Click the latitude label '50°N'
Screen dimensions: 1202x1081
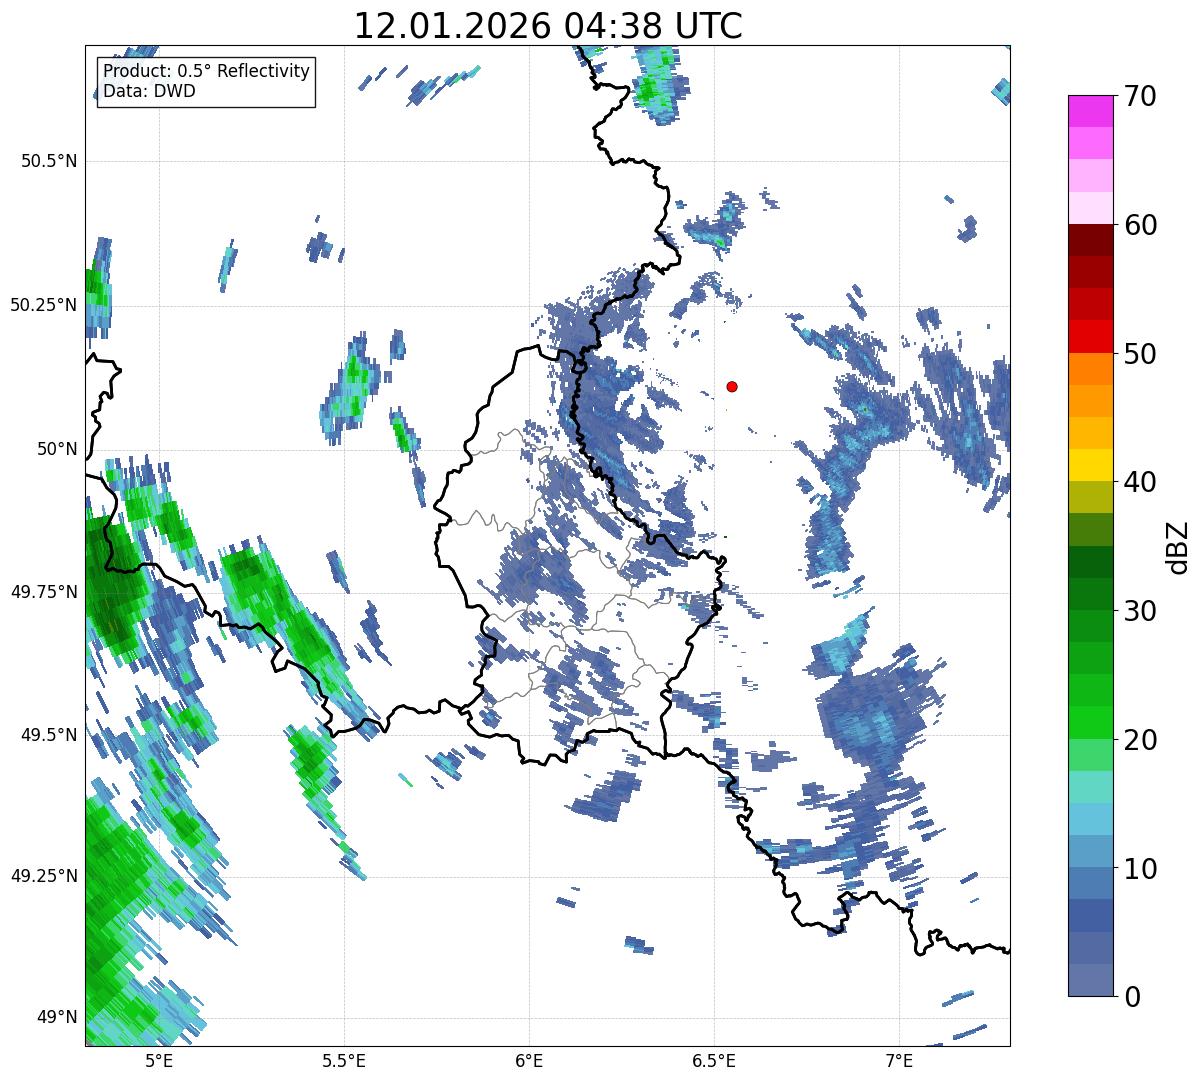[x=57, y=449]
